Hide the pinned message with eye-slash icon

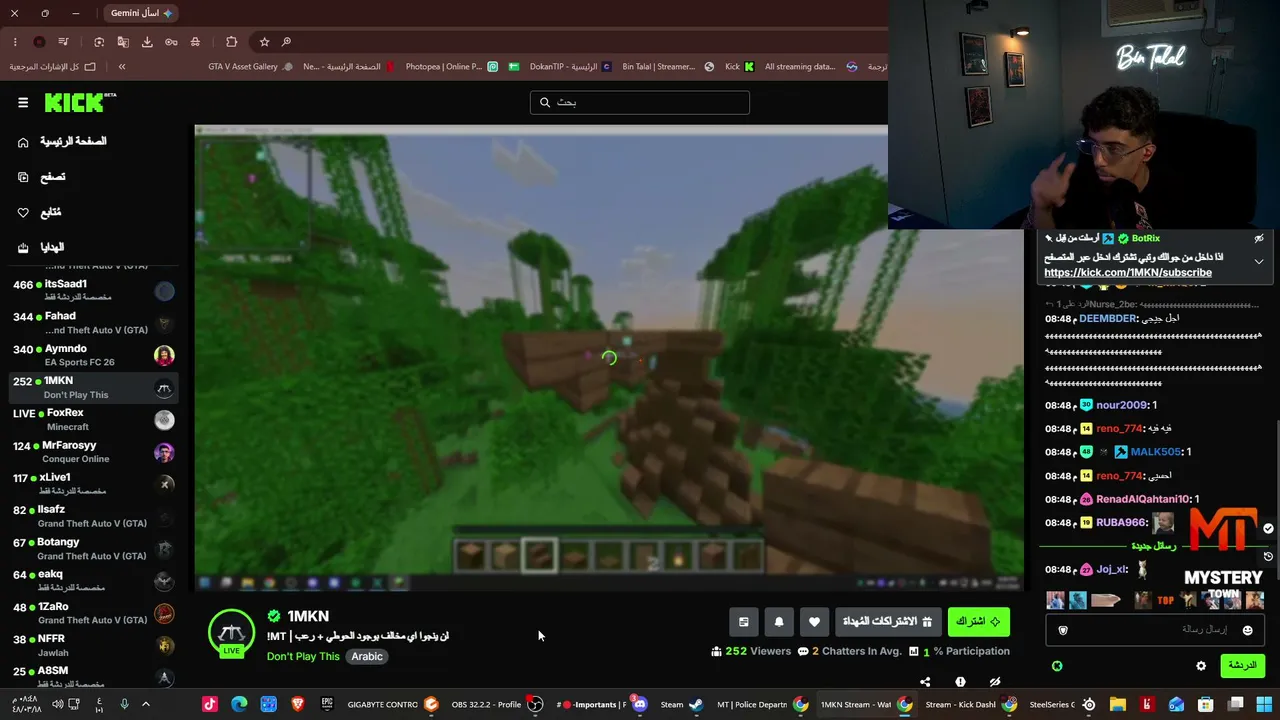pyautogui.click(x=1259, y=238)
